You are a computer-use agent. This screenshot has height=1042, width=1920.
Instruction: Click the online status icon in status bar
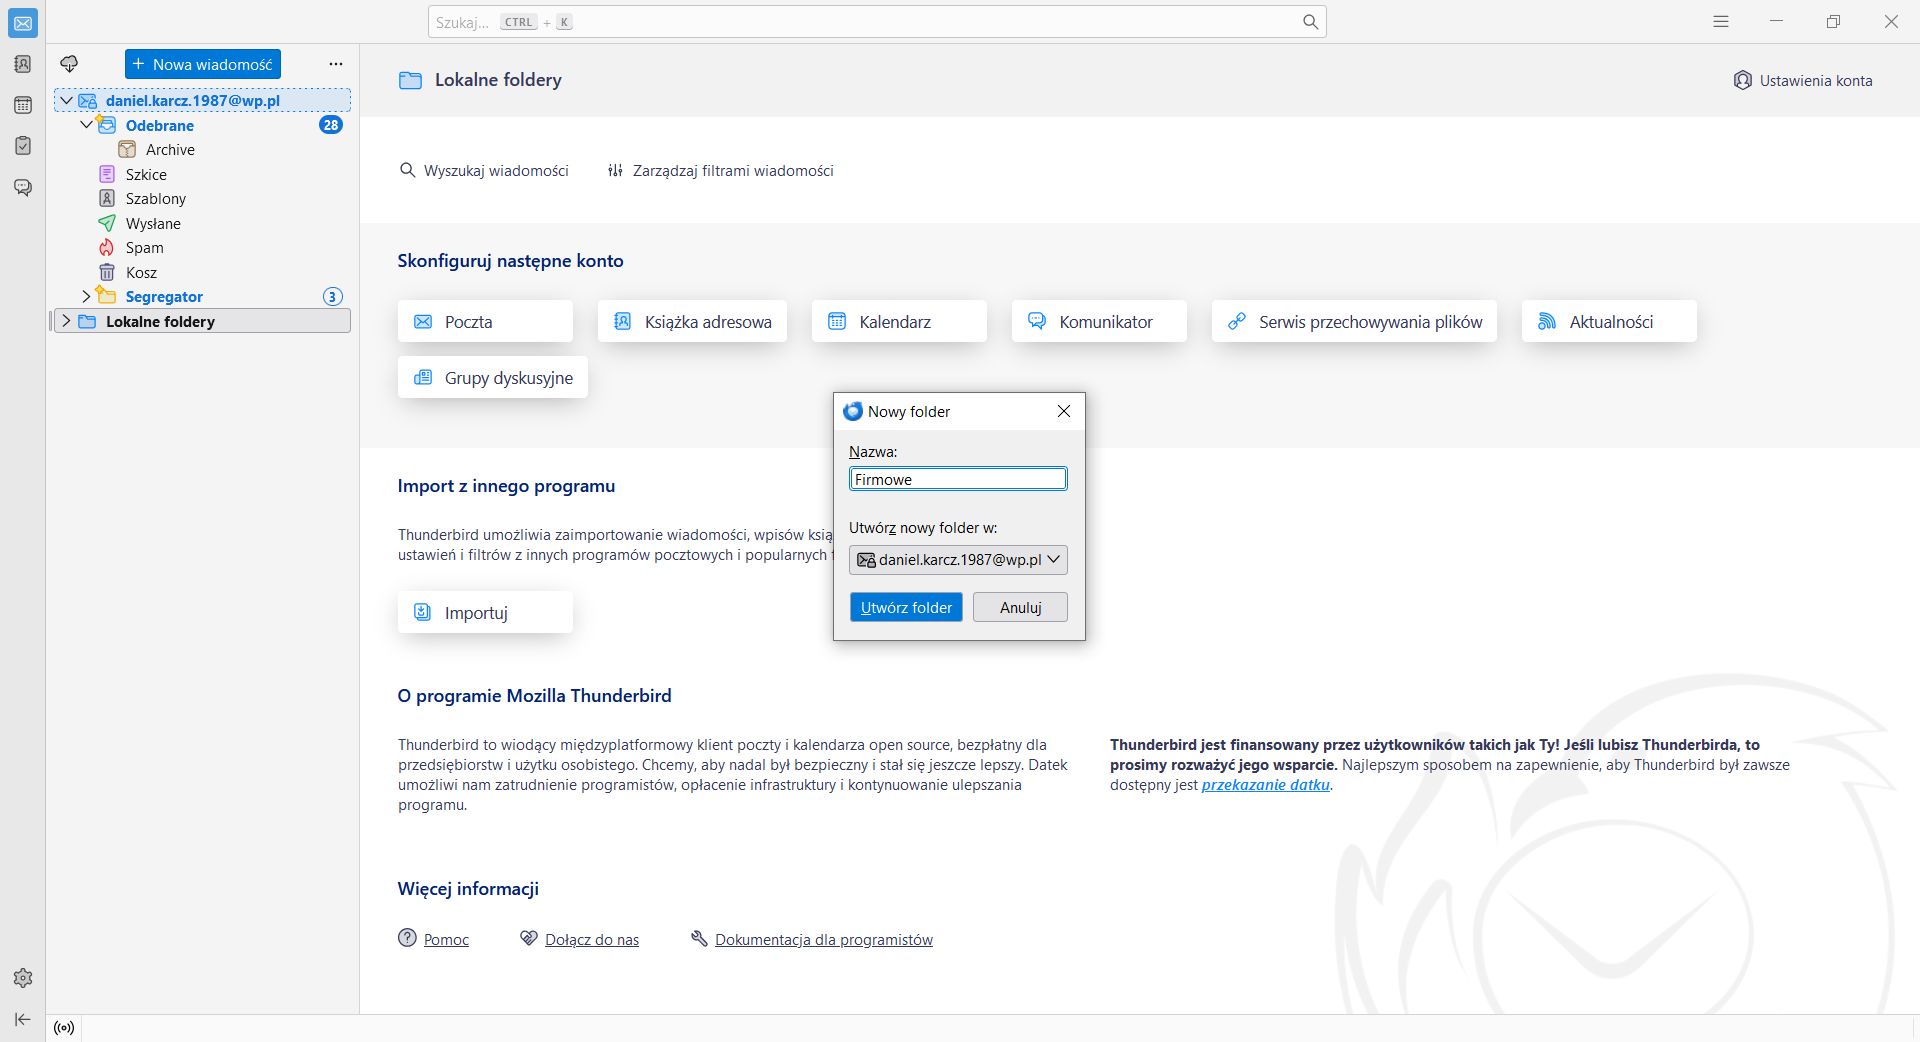click(64, 1028)
